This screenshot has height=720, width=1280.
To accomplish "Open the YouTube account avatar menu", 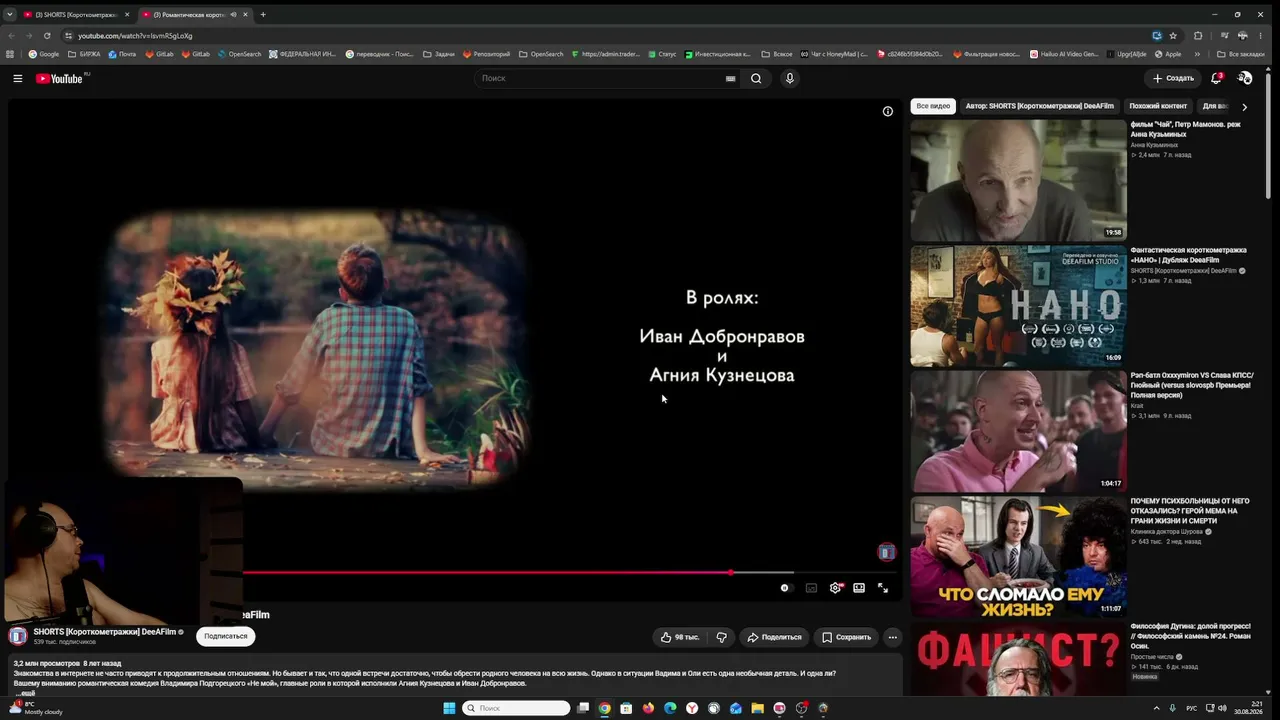I will click(x=1245, y=78).
